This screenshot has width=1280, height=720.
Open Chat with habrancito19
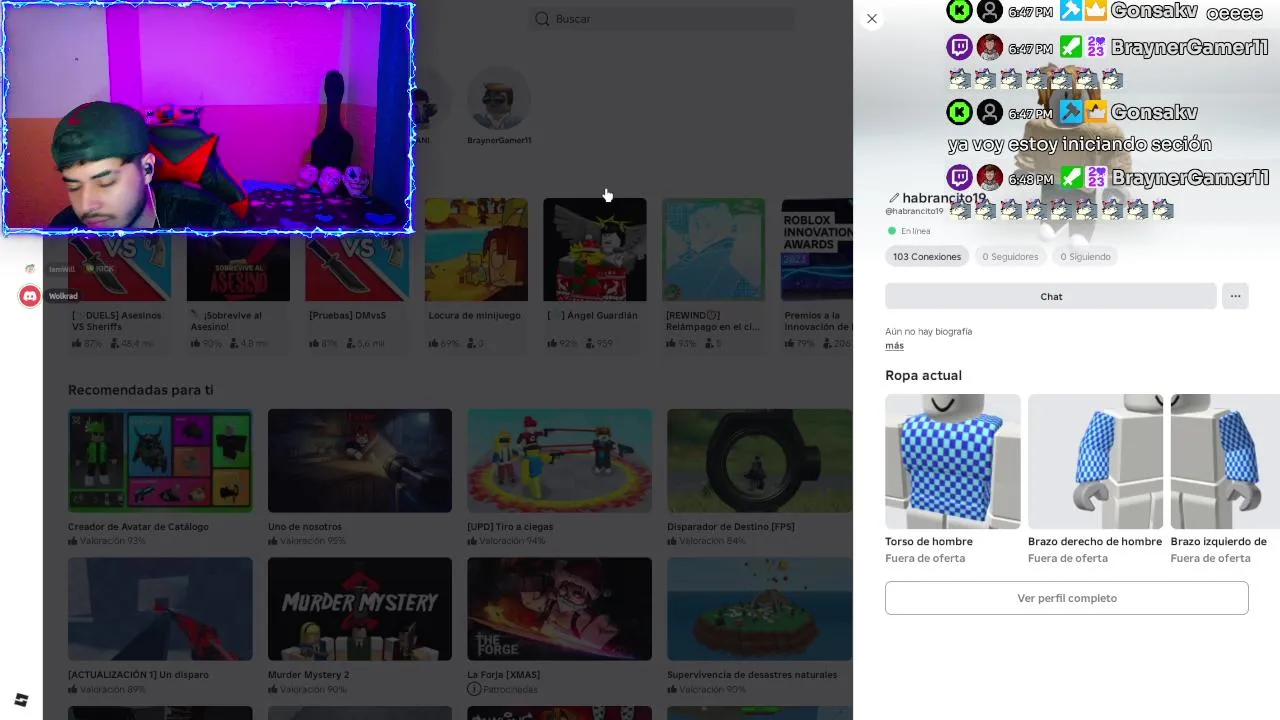1051,296
